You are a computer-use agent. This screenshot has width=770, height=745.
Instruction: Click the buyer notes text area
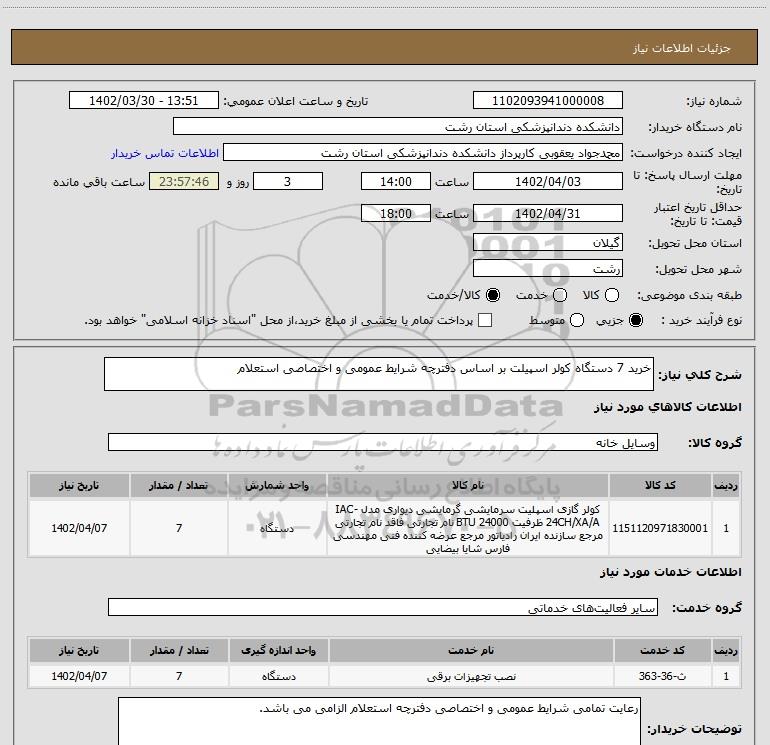coord(380,721)
